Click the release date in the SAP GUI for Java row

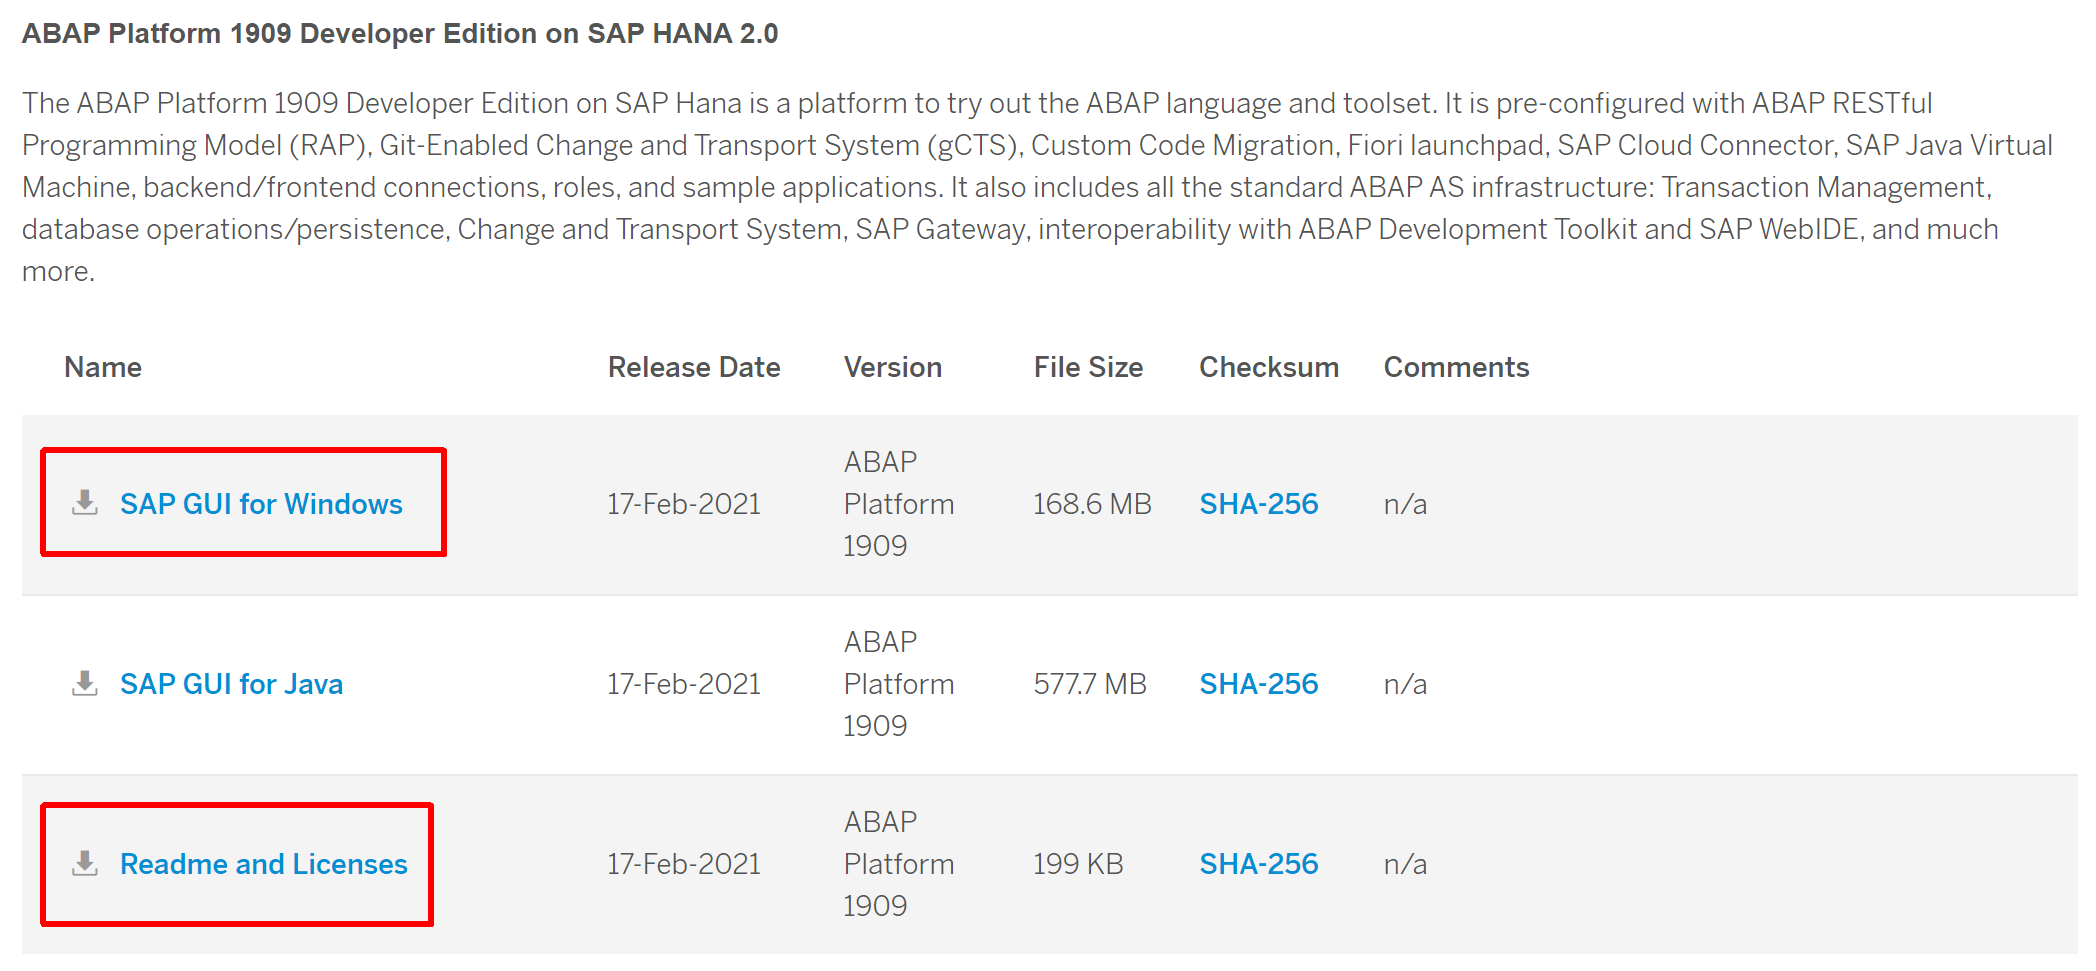(x=684, y=684)
